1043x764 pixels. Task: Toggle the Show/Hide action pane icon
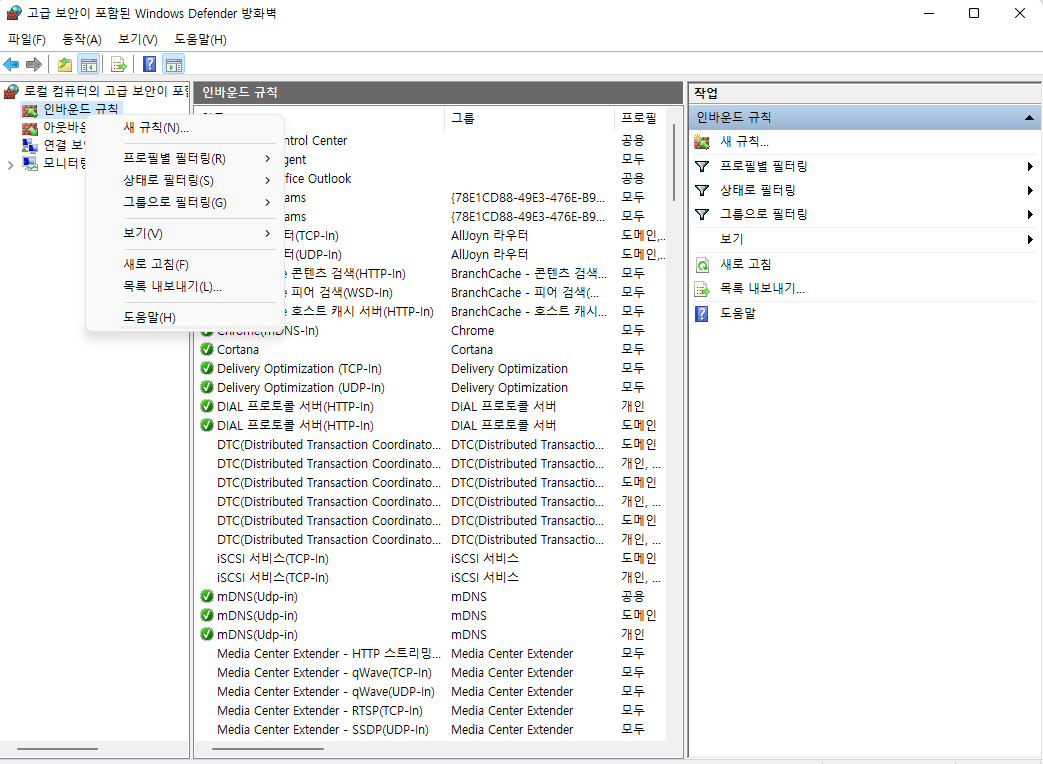point(174,64)
